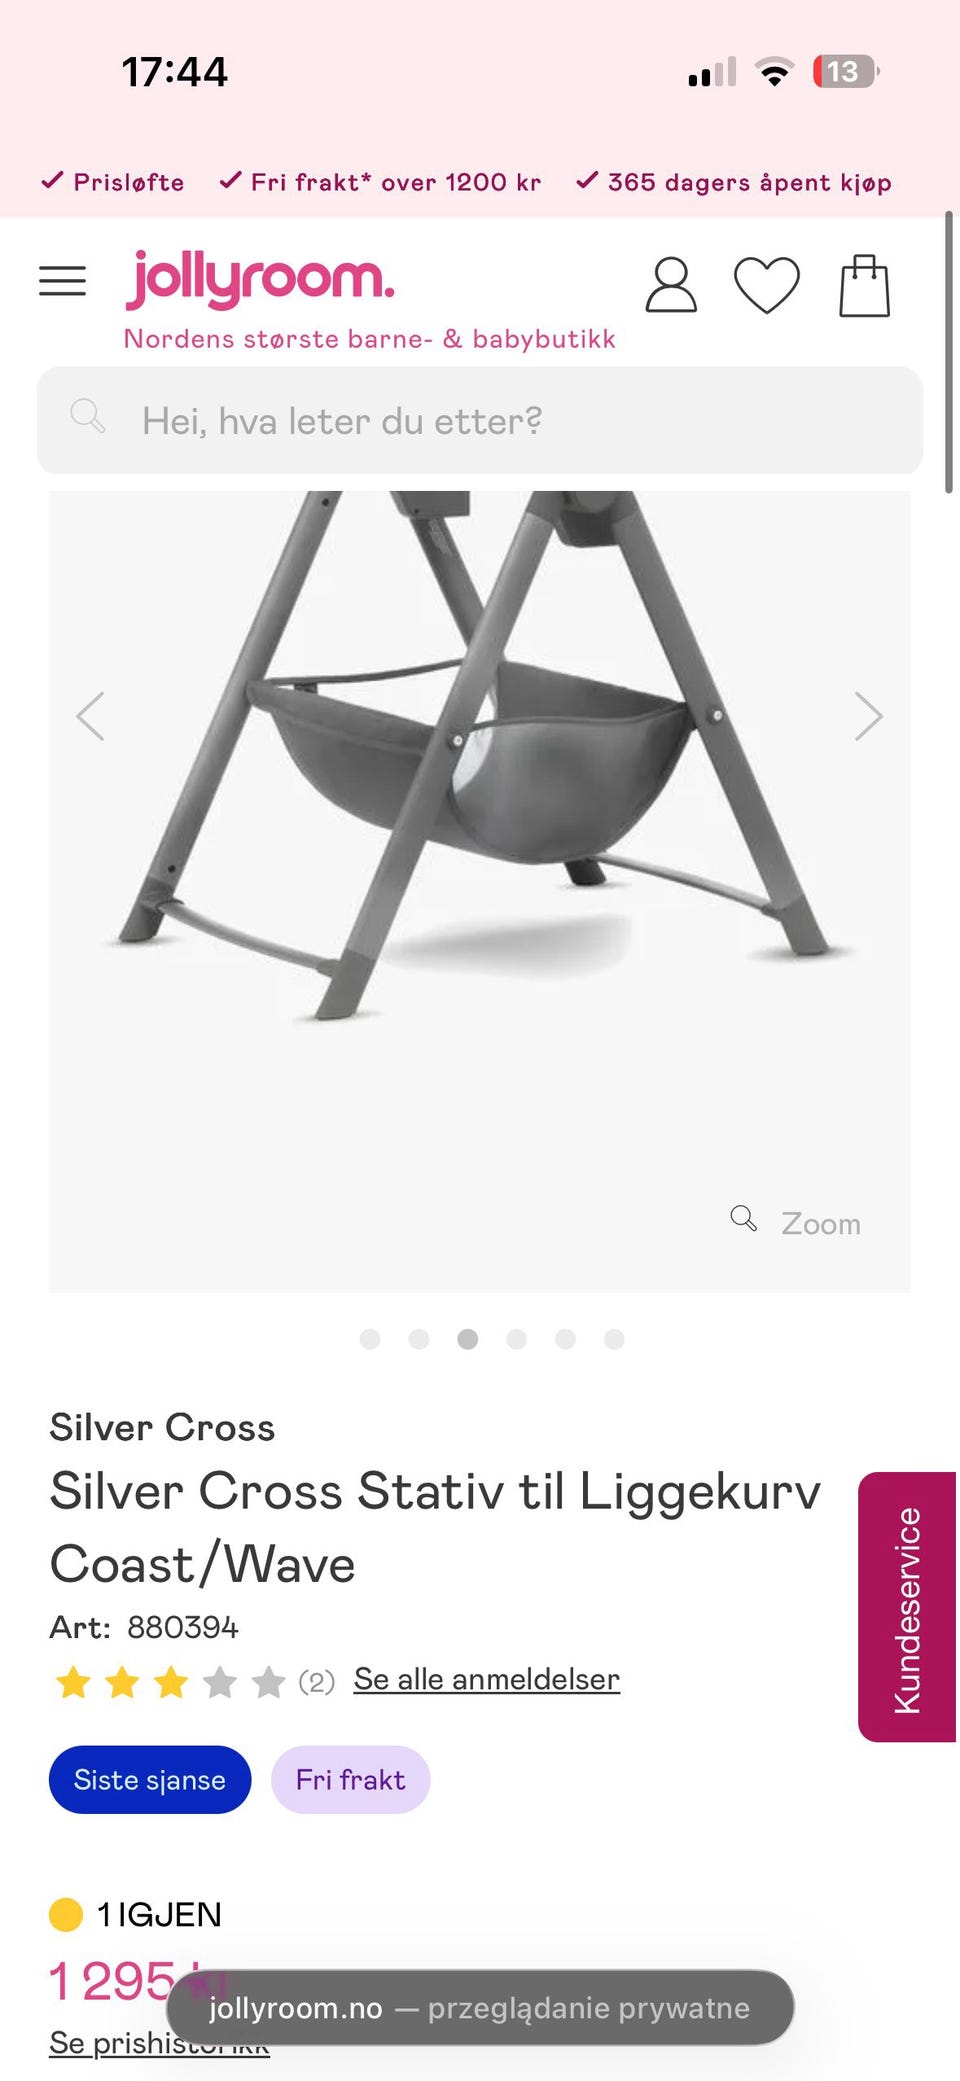The image size is (960, 2081).
Task: Open the user account icon
Action: 671,285
